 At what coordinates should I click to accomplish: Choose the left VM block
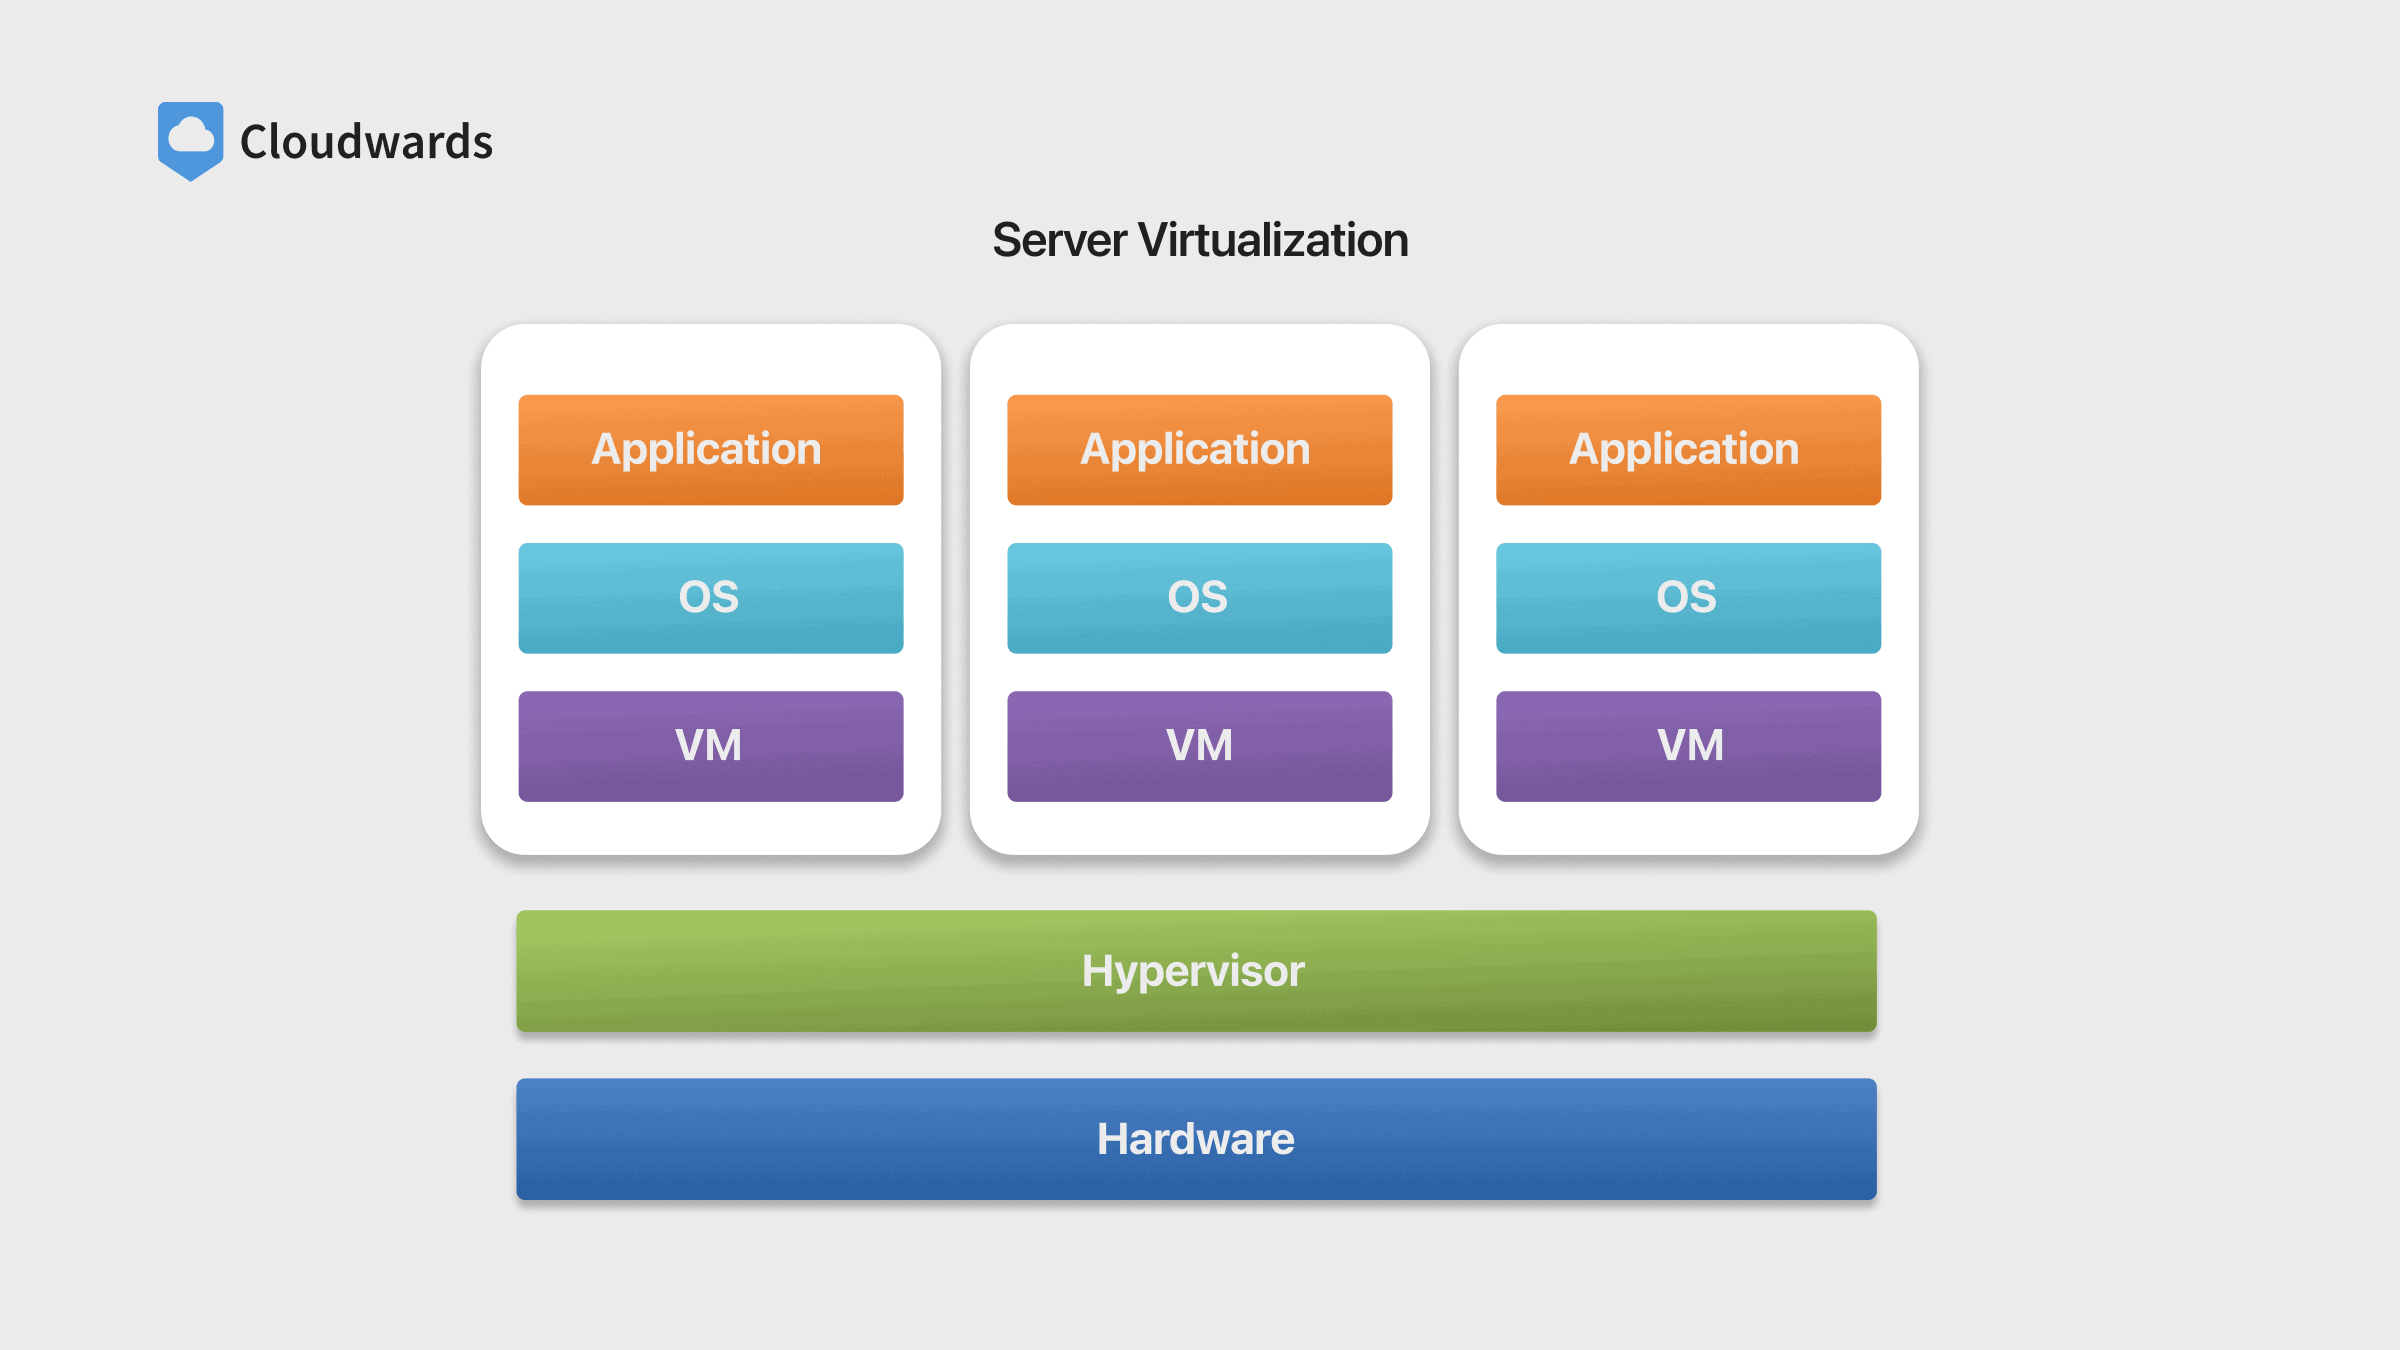[x=710, y=746]
